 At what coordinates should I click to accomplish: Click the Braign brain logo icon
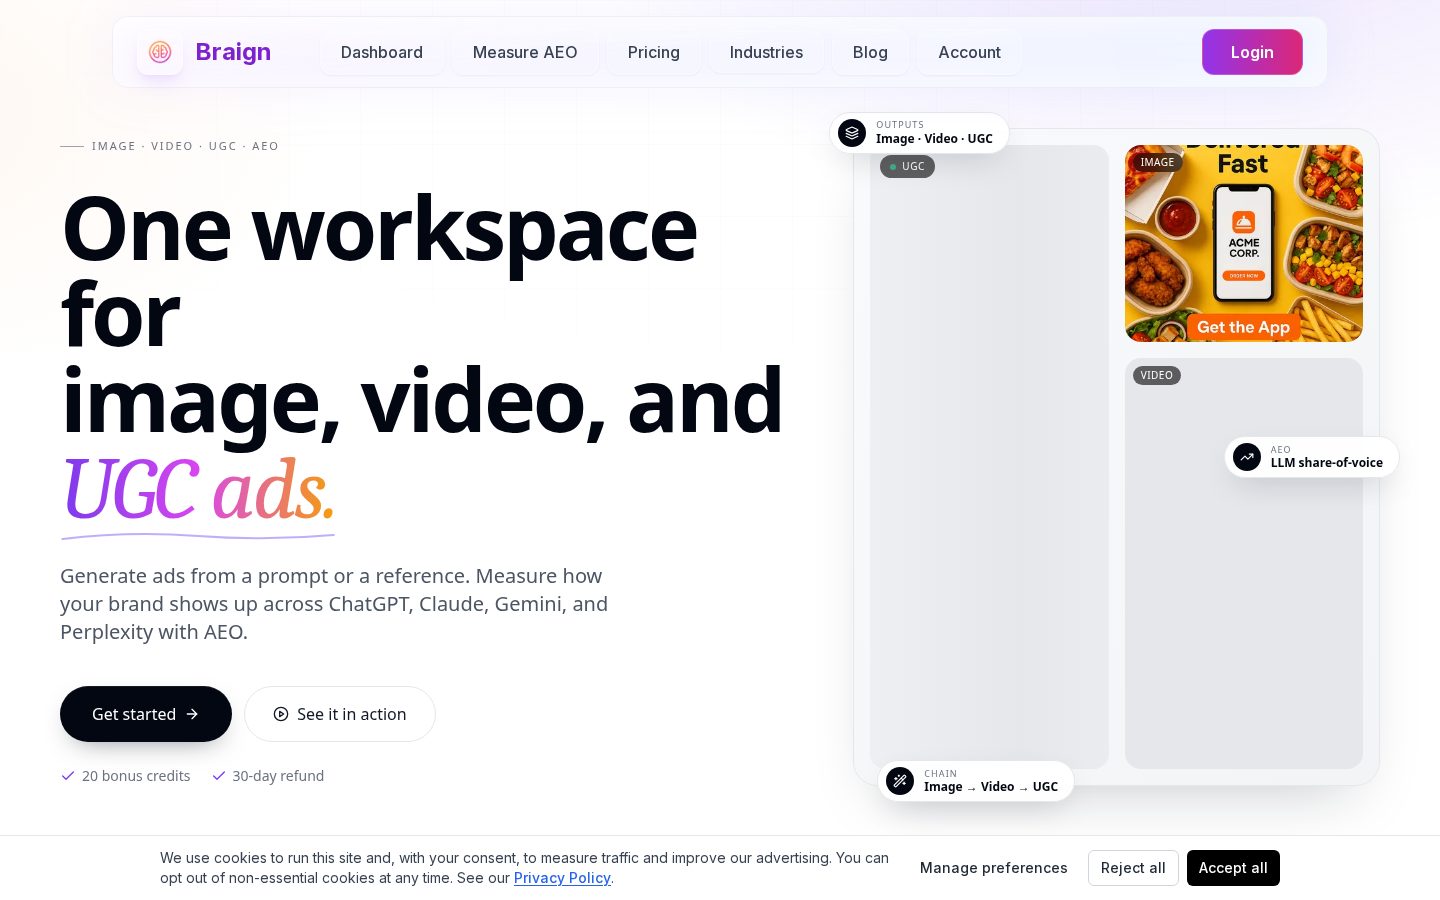tap(160, 52)
